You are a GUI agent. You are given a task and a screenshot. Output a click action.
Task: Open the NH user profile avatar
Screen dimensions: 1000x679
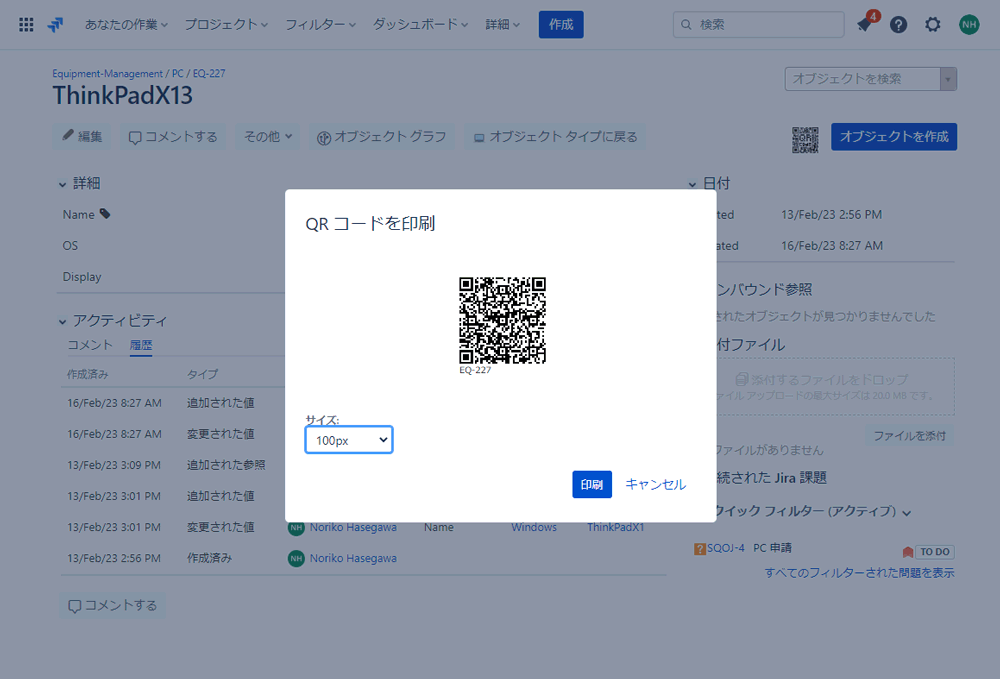(x=968, y=25)
